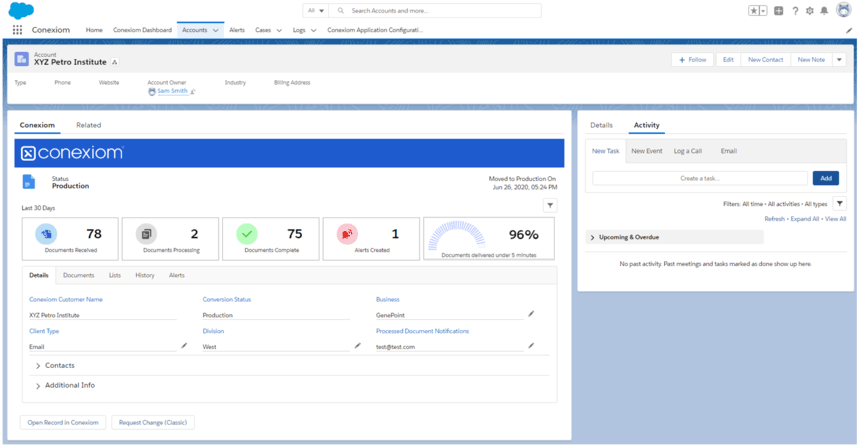Open the Cases navigation dropdown arrow
This screenshot has height=447, width=860.
[279, 31]
